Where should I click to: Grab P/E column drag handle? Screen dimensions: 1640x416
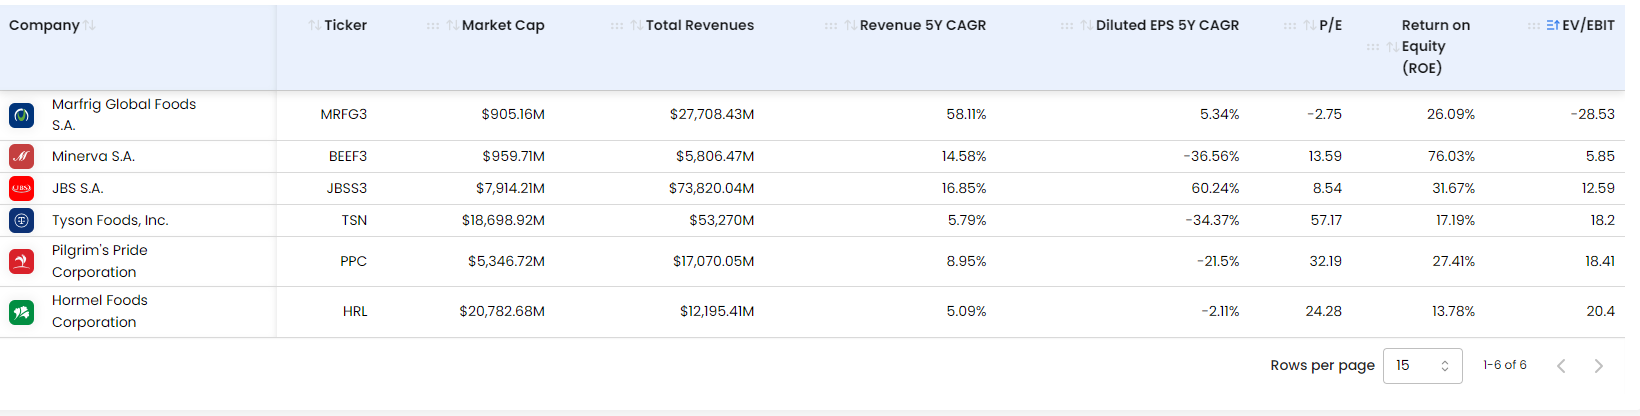[x=1290, y=25]
